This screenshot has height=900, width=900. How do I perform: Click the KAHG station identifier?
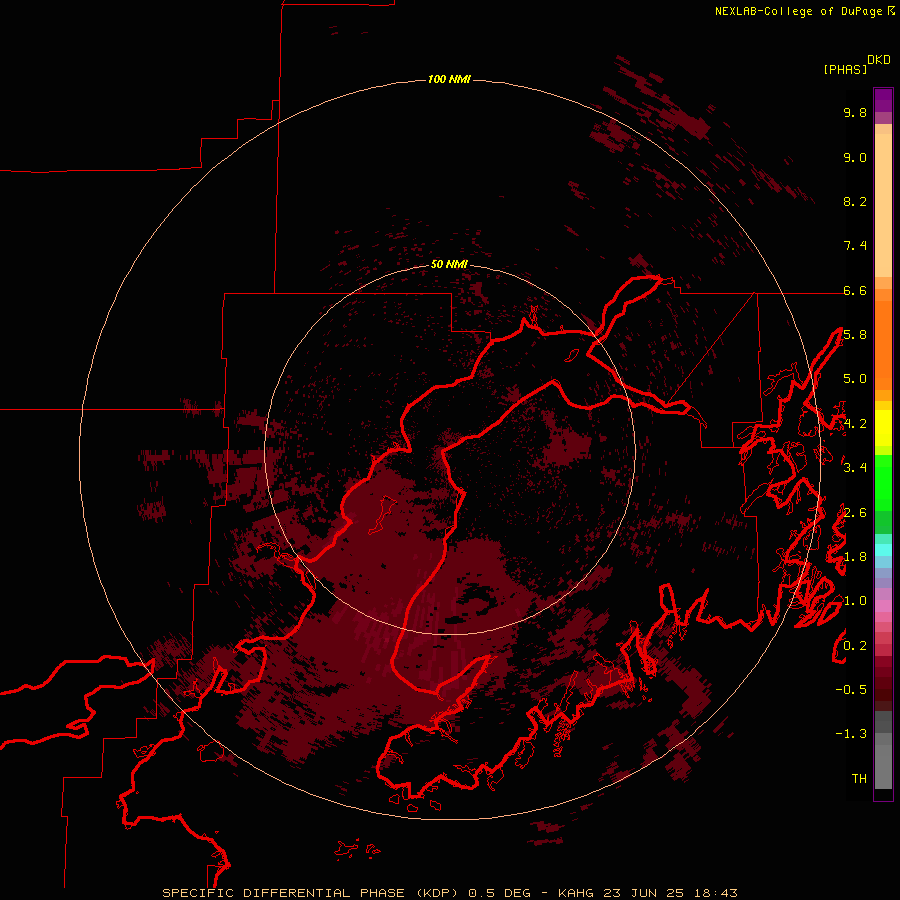(577, 893)
